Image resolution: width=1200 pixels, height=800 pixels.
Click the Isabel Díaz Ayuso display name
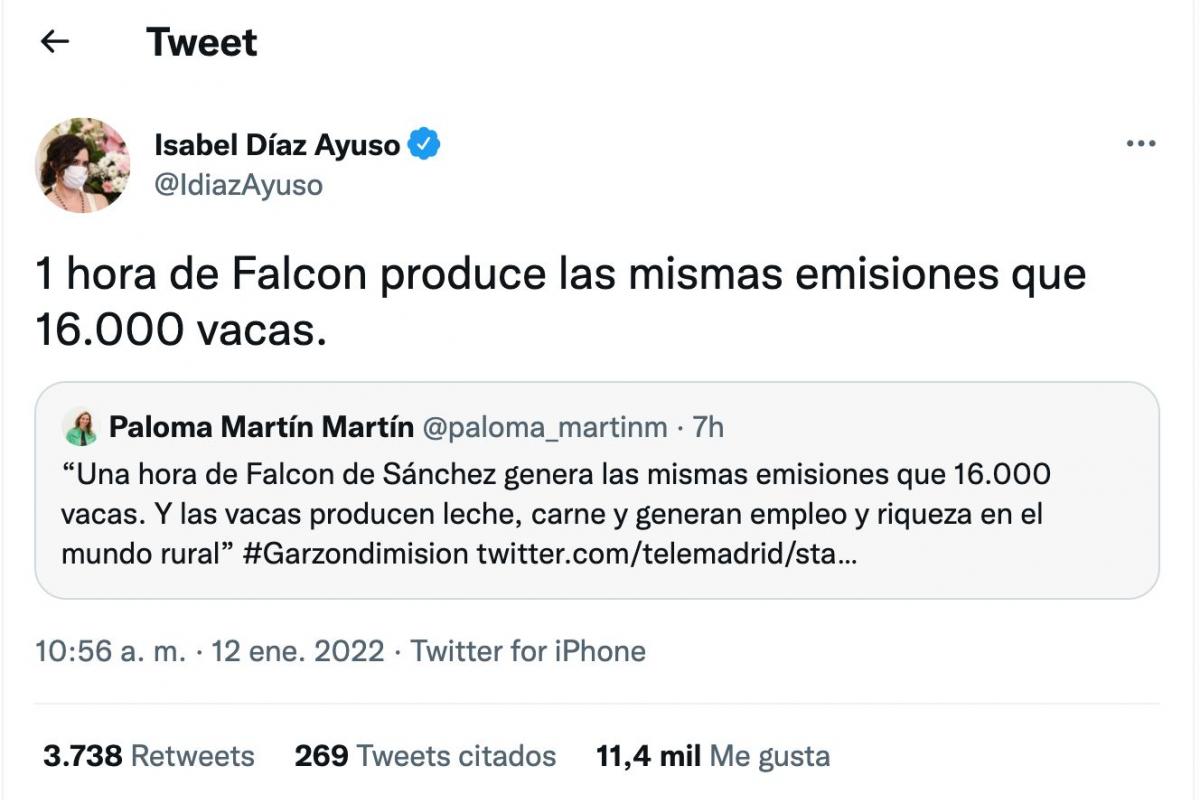tap(277, 145)
